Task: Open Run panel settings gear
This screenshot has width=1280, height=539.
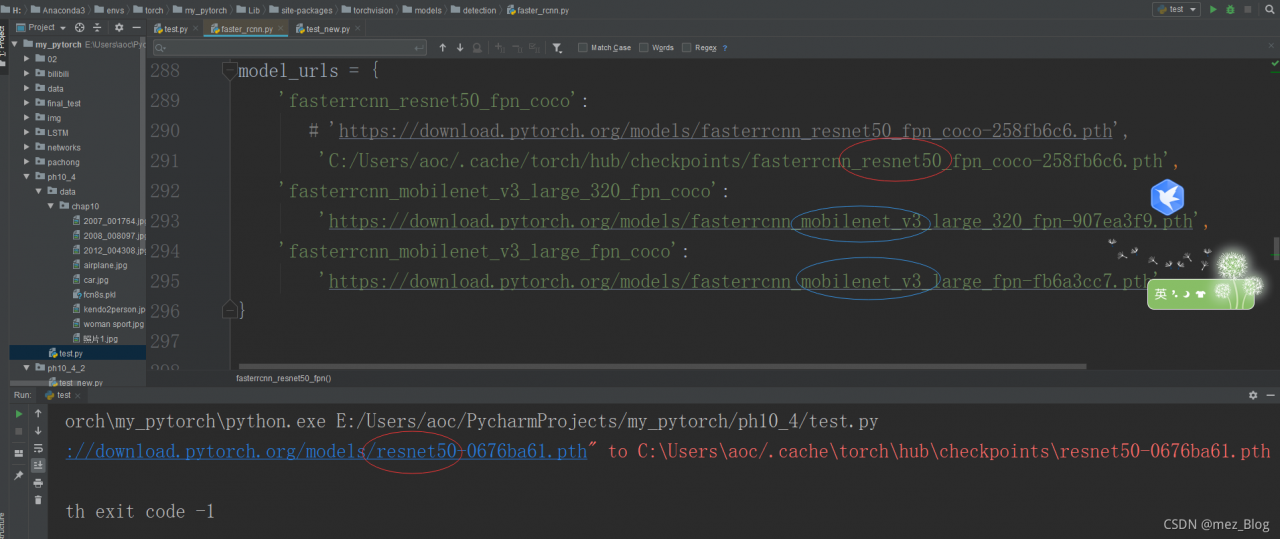Action: [x=1253, y=395]
